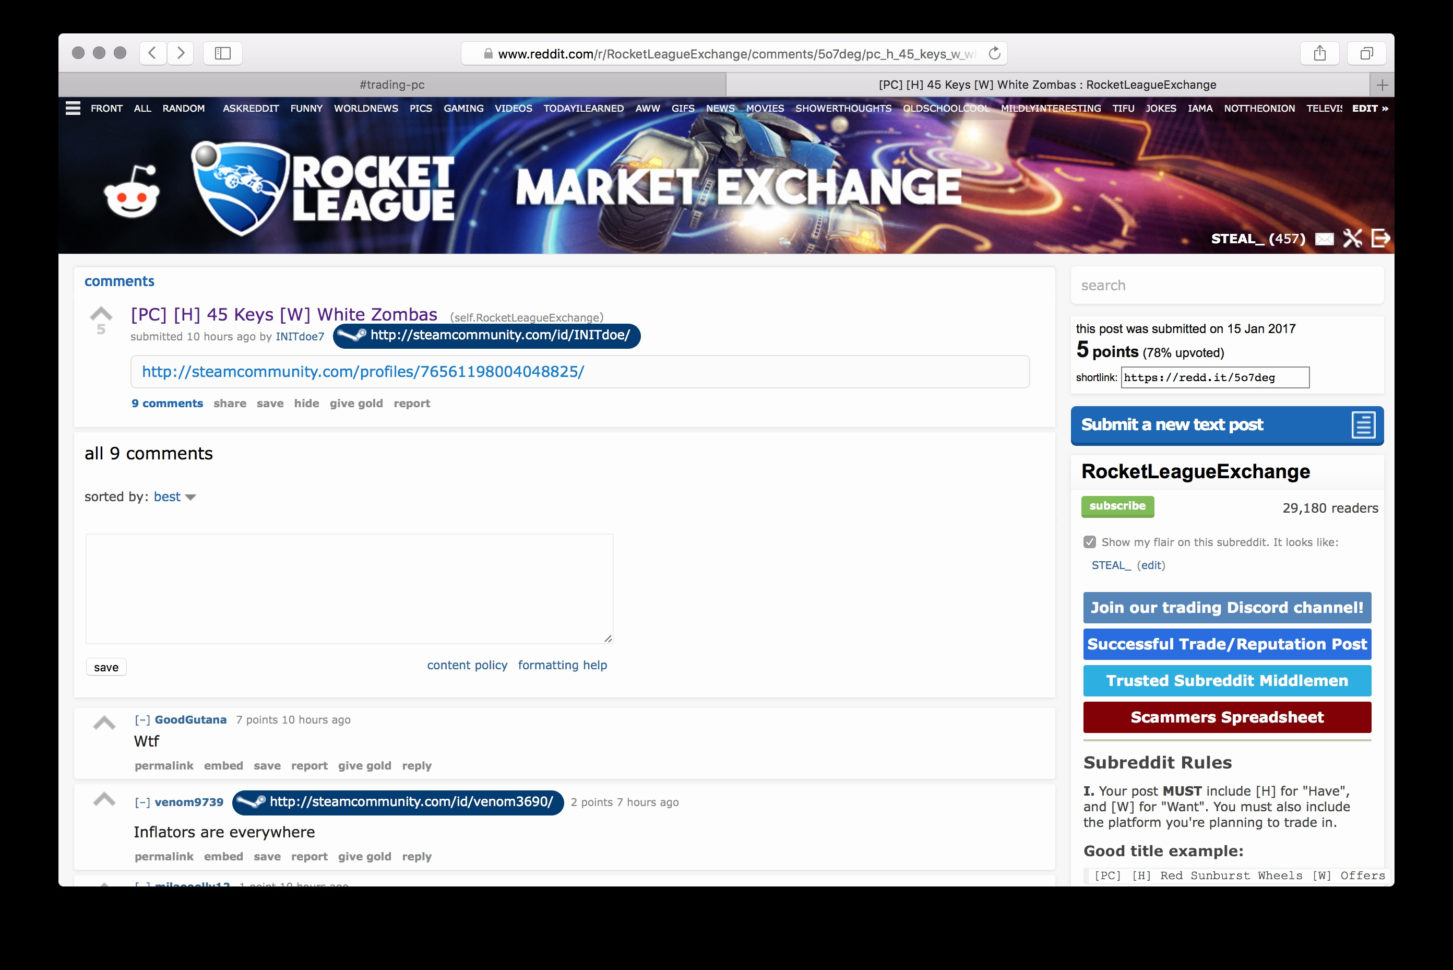Open the Scammers Spreadsheet link
Image resolution: width=1453 pixels, height=970 pixels.
point(1226,717)
